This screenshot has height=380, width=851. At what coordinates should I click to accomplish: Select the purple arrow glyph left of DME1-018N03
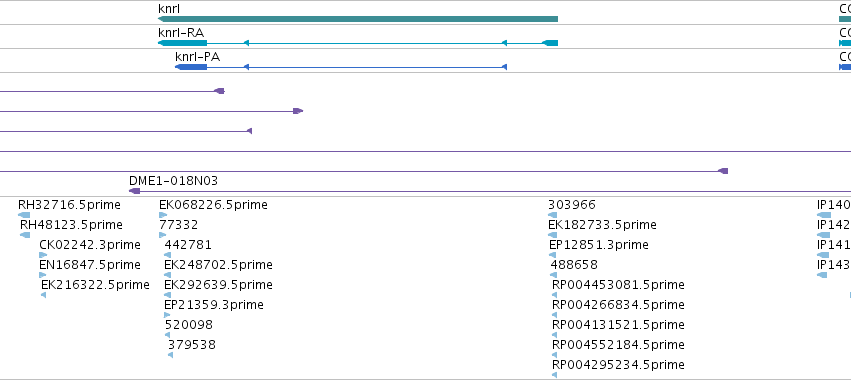[x=135, y=191]
